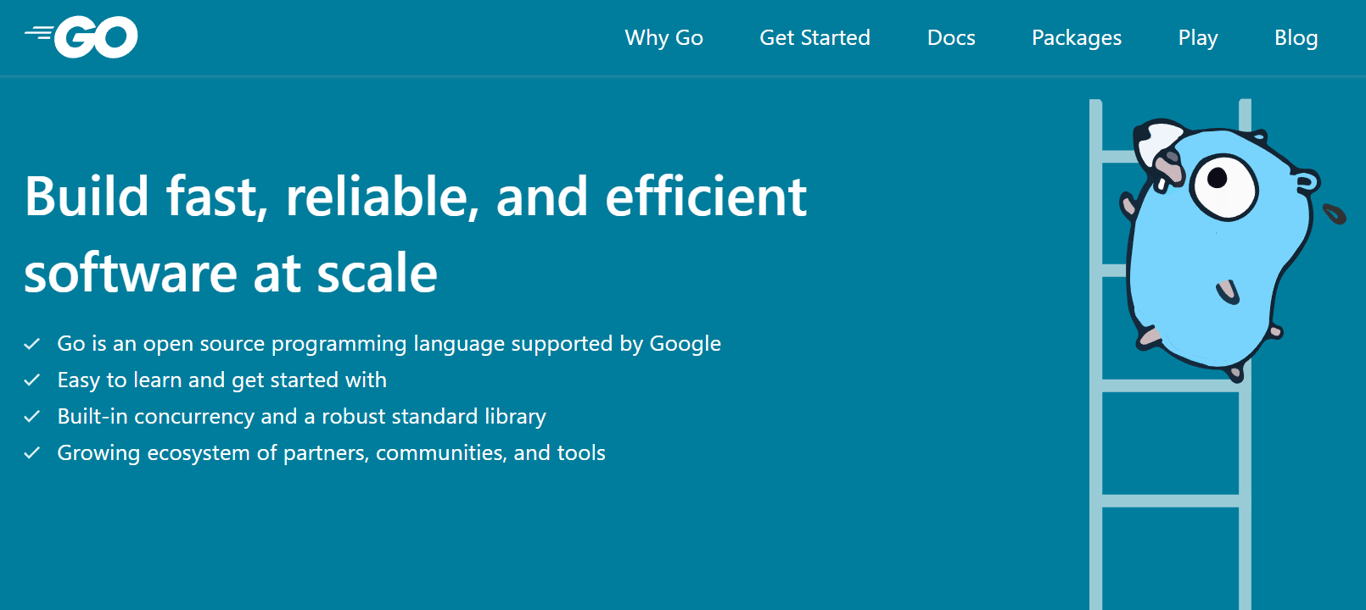Click the partners and communities bullet text
Image resolution: width=1366 pixels, height=610 pixels.
(331, 452)
